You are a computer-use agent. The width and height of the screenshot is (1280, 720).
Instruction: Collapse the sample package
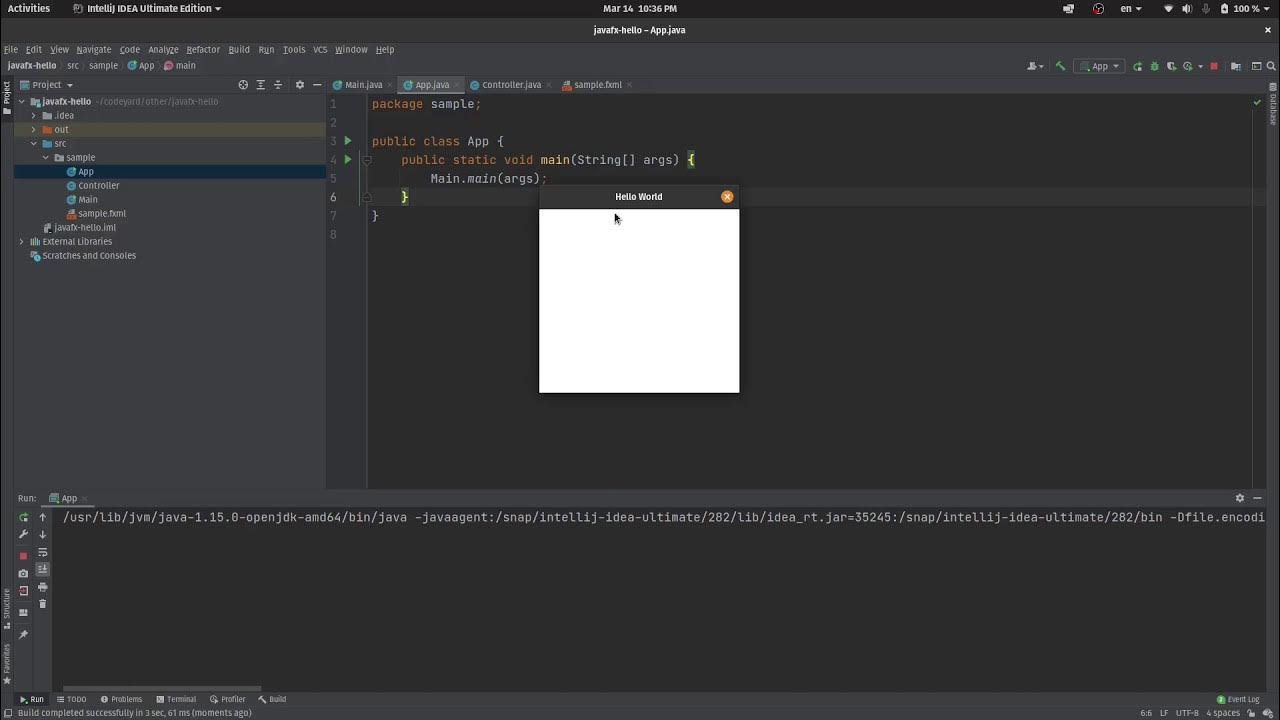(45, 157)
